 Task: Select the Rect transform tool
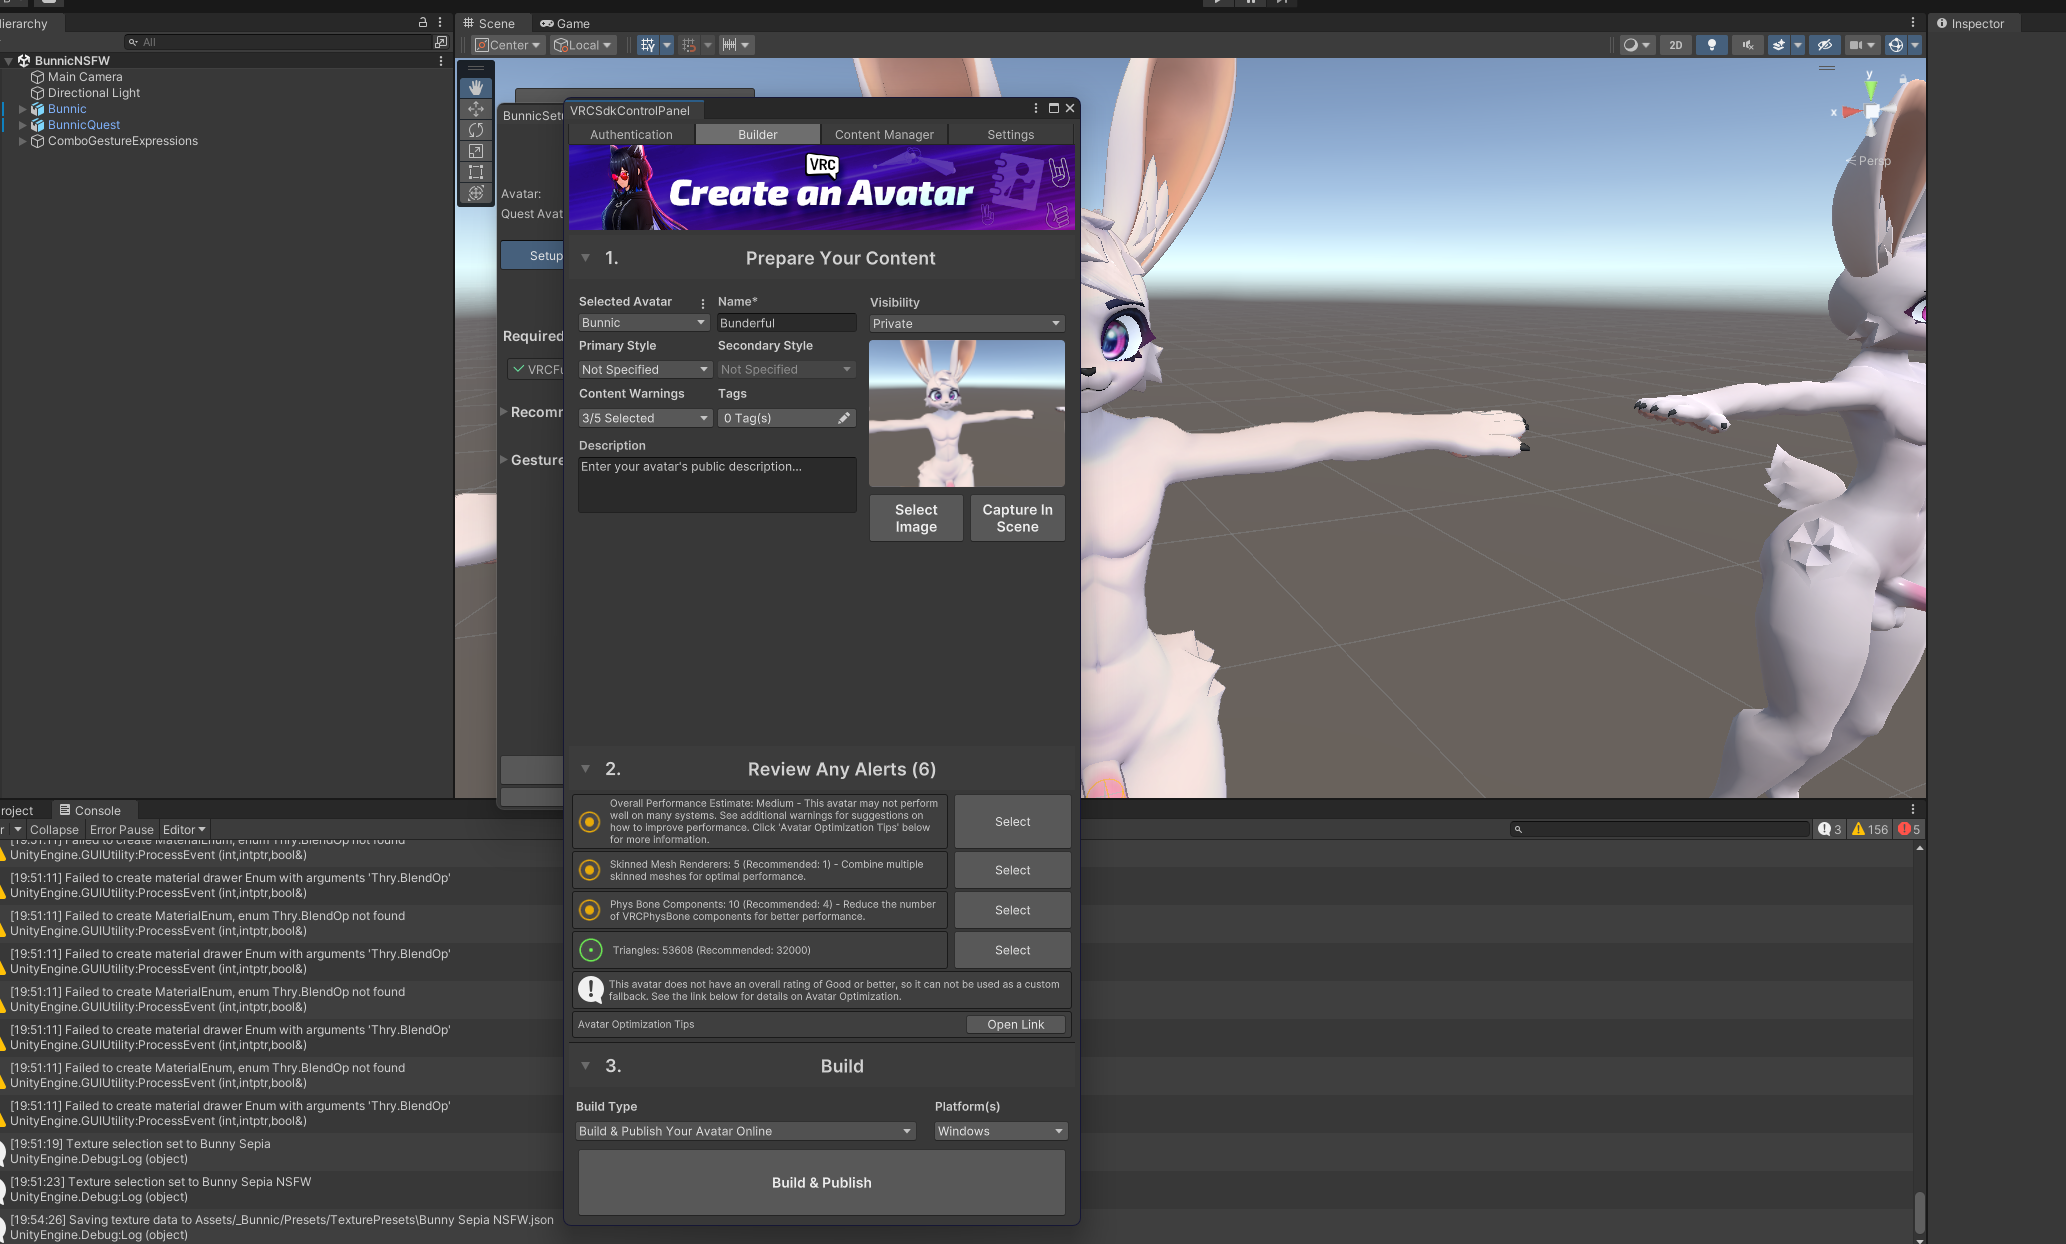tap(476, 172)
